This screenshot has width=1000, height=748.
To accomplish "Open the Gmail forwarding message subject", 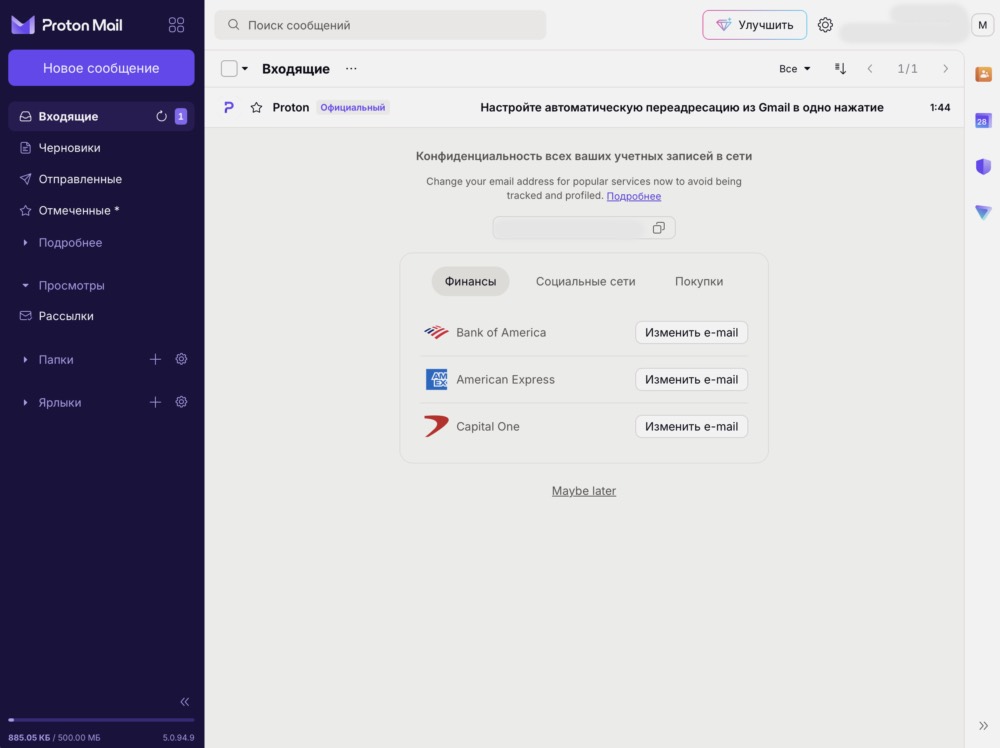I will coord(682,107).
